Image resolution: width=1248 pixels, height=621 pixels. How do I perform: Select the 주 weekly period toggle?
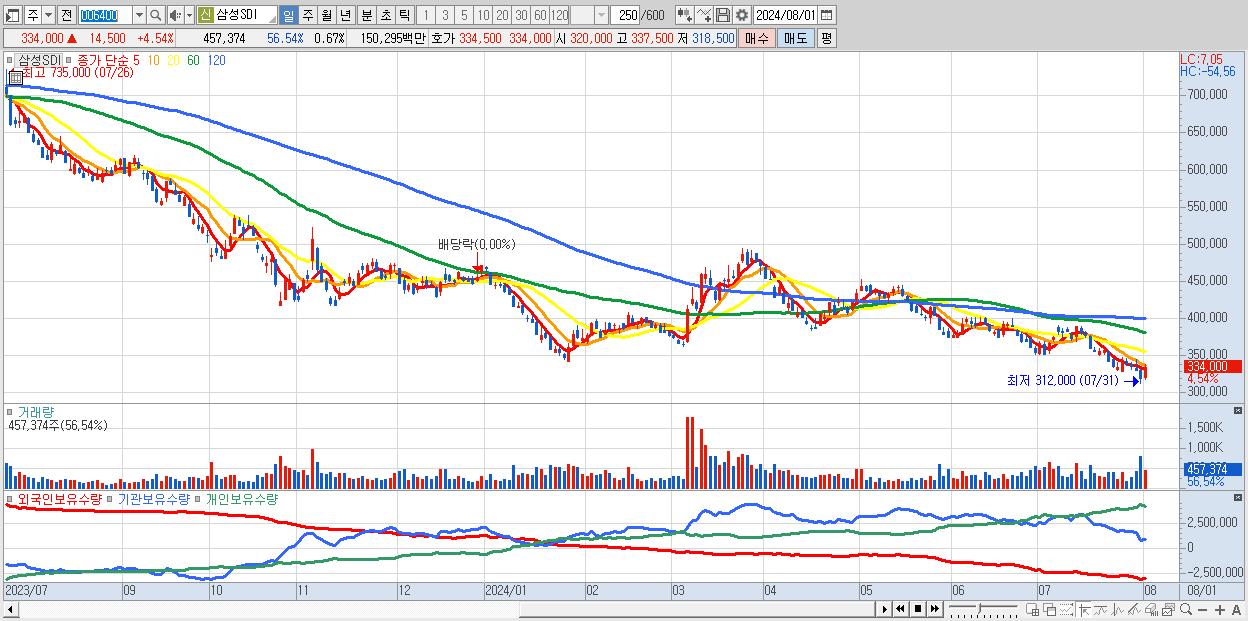307,16
